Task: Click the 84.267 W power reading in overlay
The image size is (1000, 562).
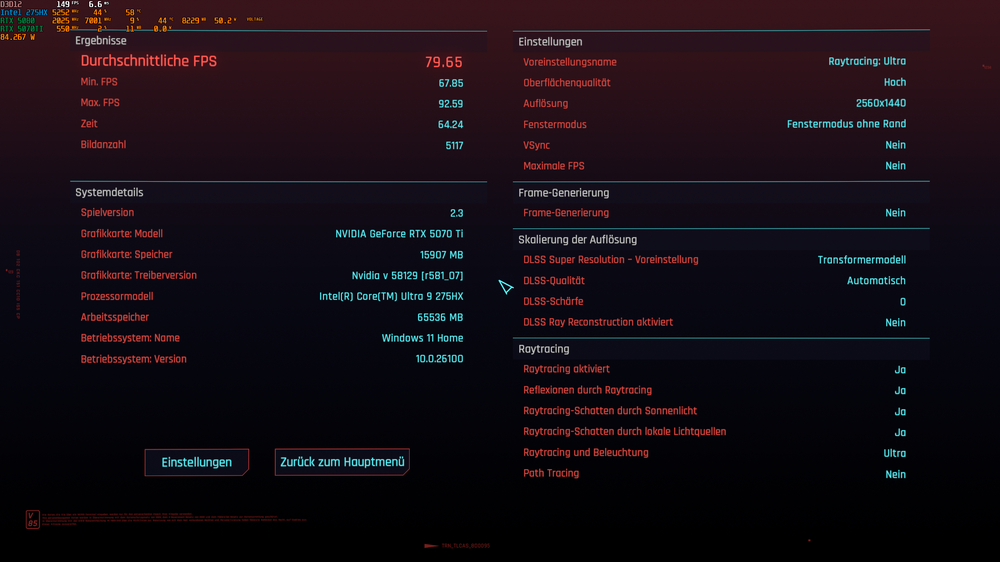Action: click(18, 37)
